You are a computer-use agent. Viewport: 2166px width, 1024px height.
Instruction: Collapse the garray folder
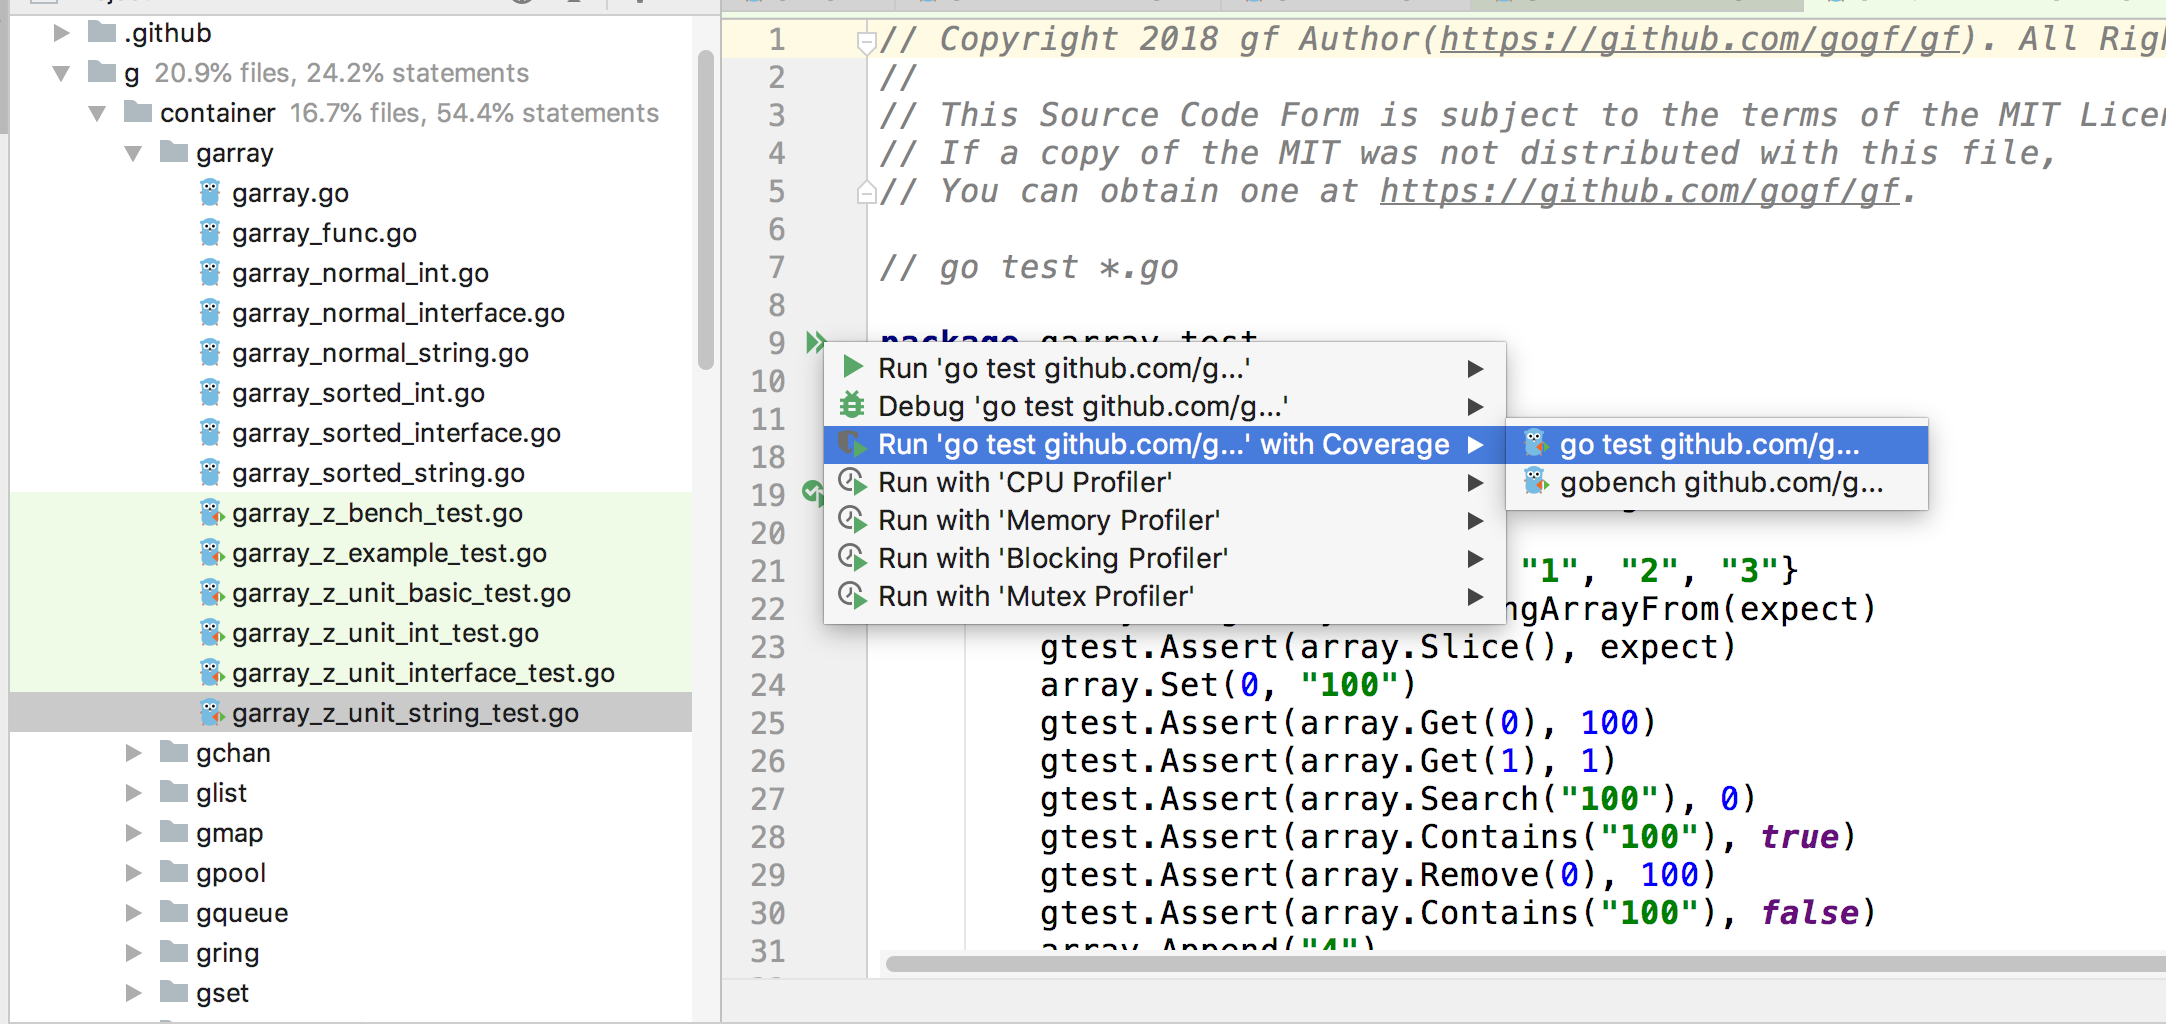[x=133, y=152]
